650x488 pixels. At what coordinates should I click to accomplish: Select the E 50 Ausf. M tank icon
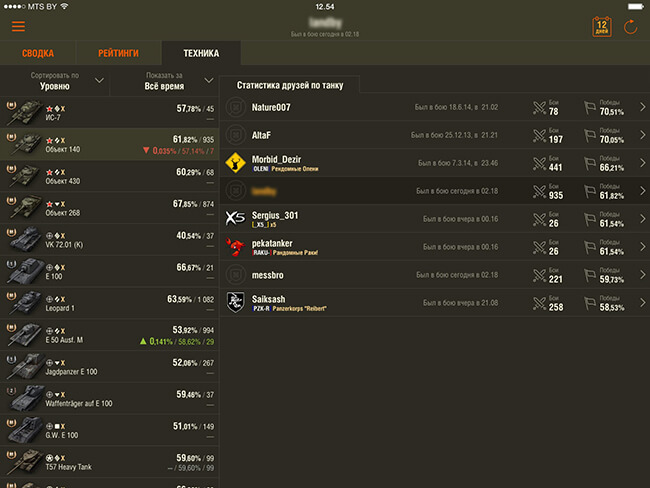(26, 335)
